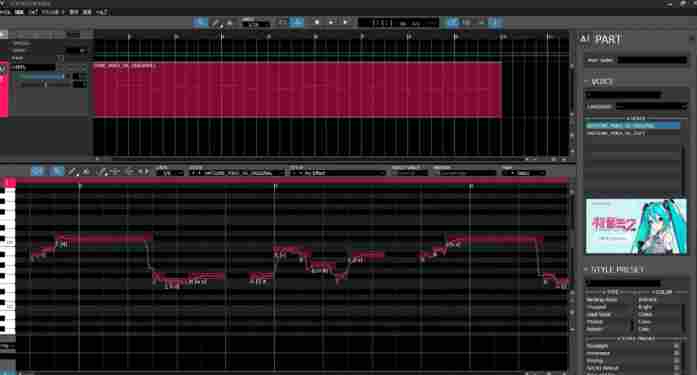Open the No Effect dropdown
This screenshot has width=697, height=375.
click(x=337, y=173)
